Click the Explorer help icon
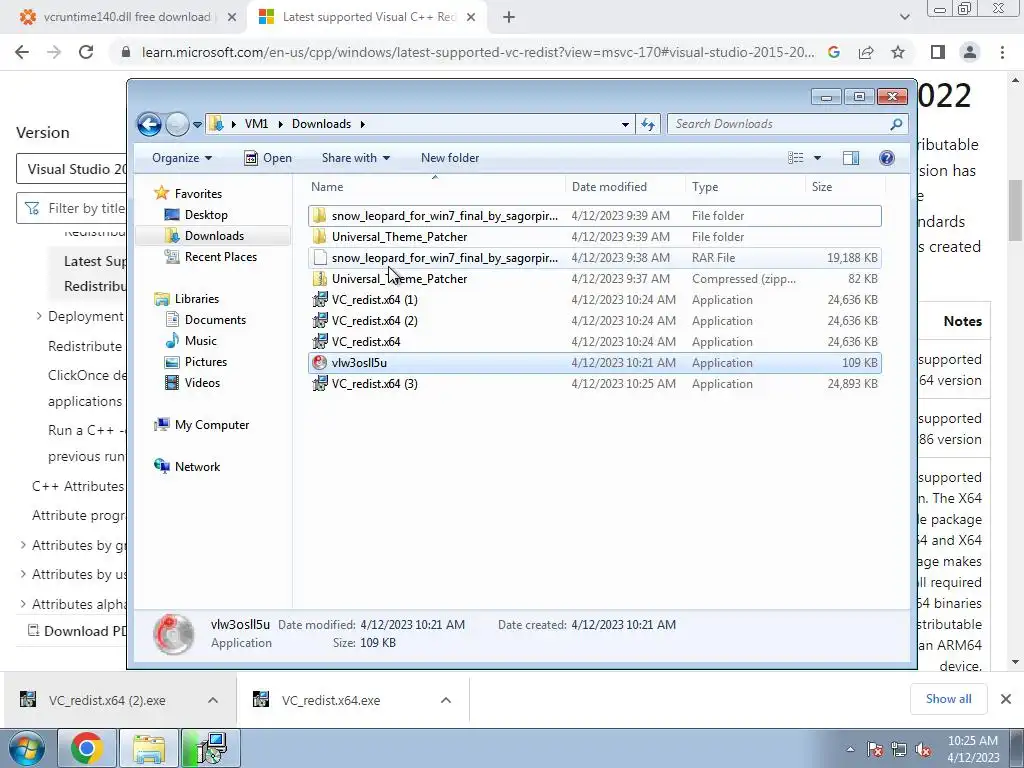This screenshot has height=768, width=1024. tap(887, 158)
